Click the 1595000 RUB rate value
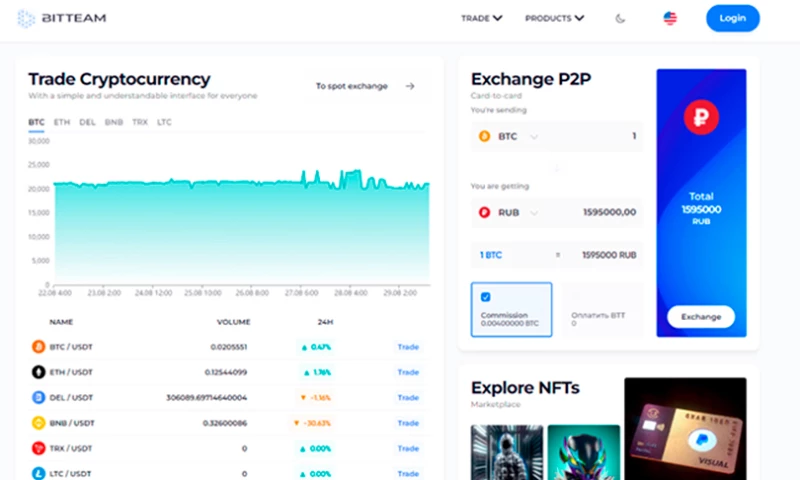Image resolution: width=800 pixels, height=480 pixels. pos(609,255)
